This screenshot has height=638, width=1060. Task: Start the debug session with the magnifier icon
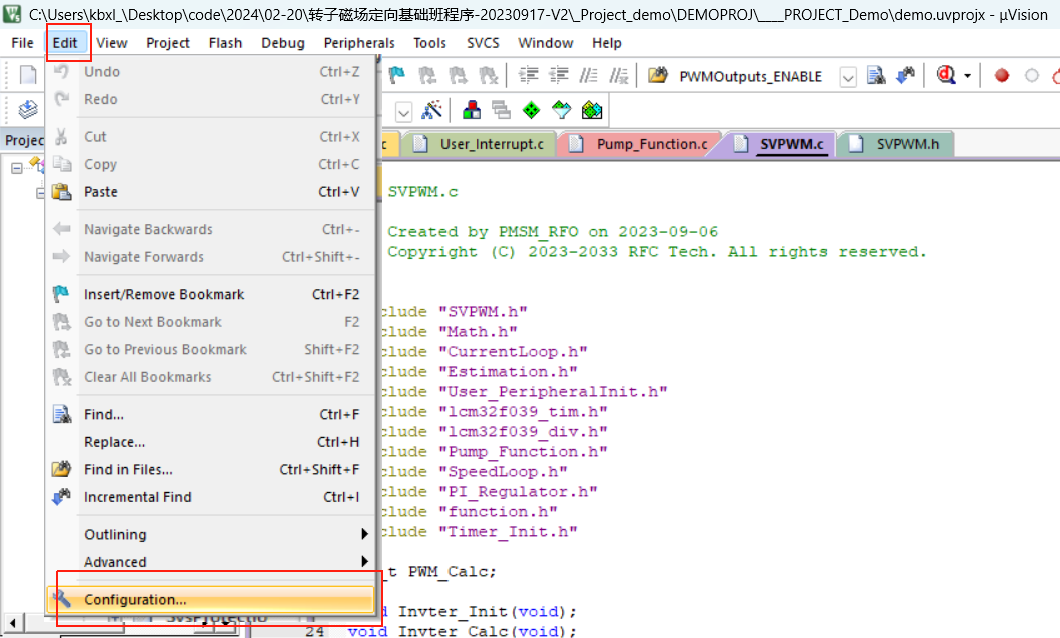tap(946, 75)
